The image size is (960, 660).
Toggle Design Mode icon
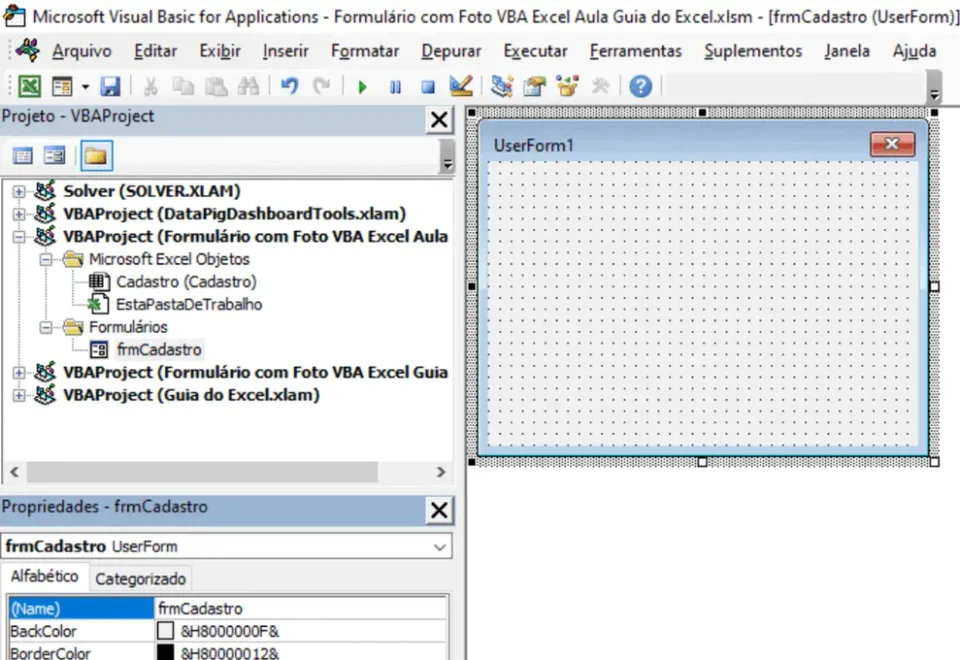pos(460,86)
